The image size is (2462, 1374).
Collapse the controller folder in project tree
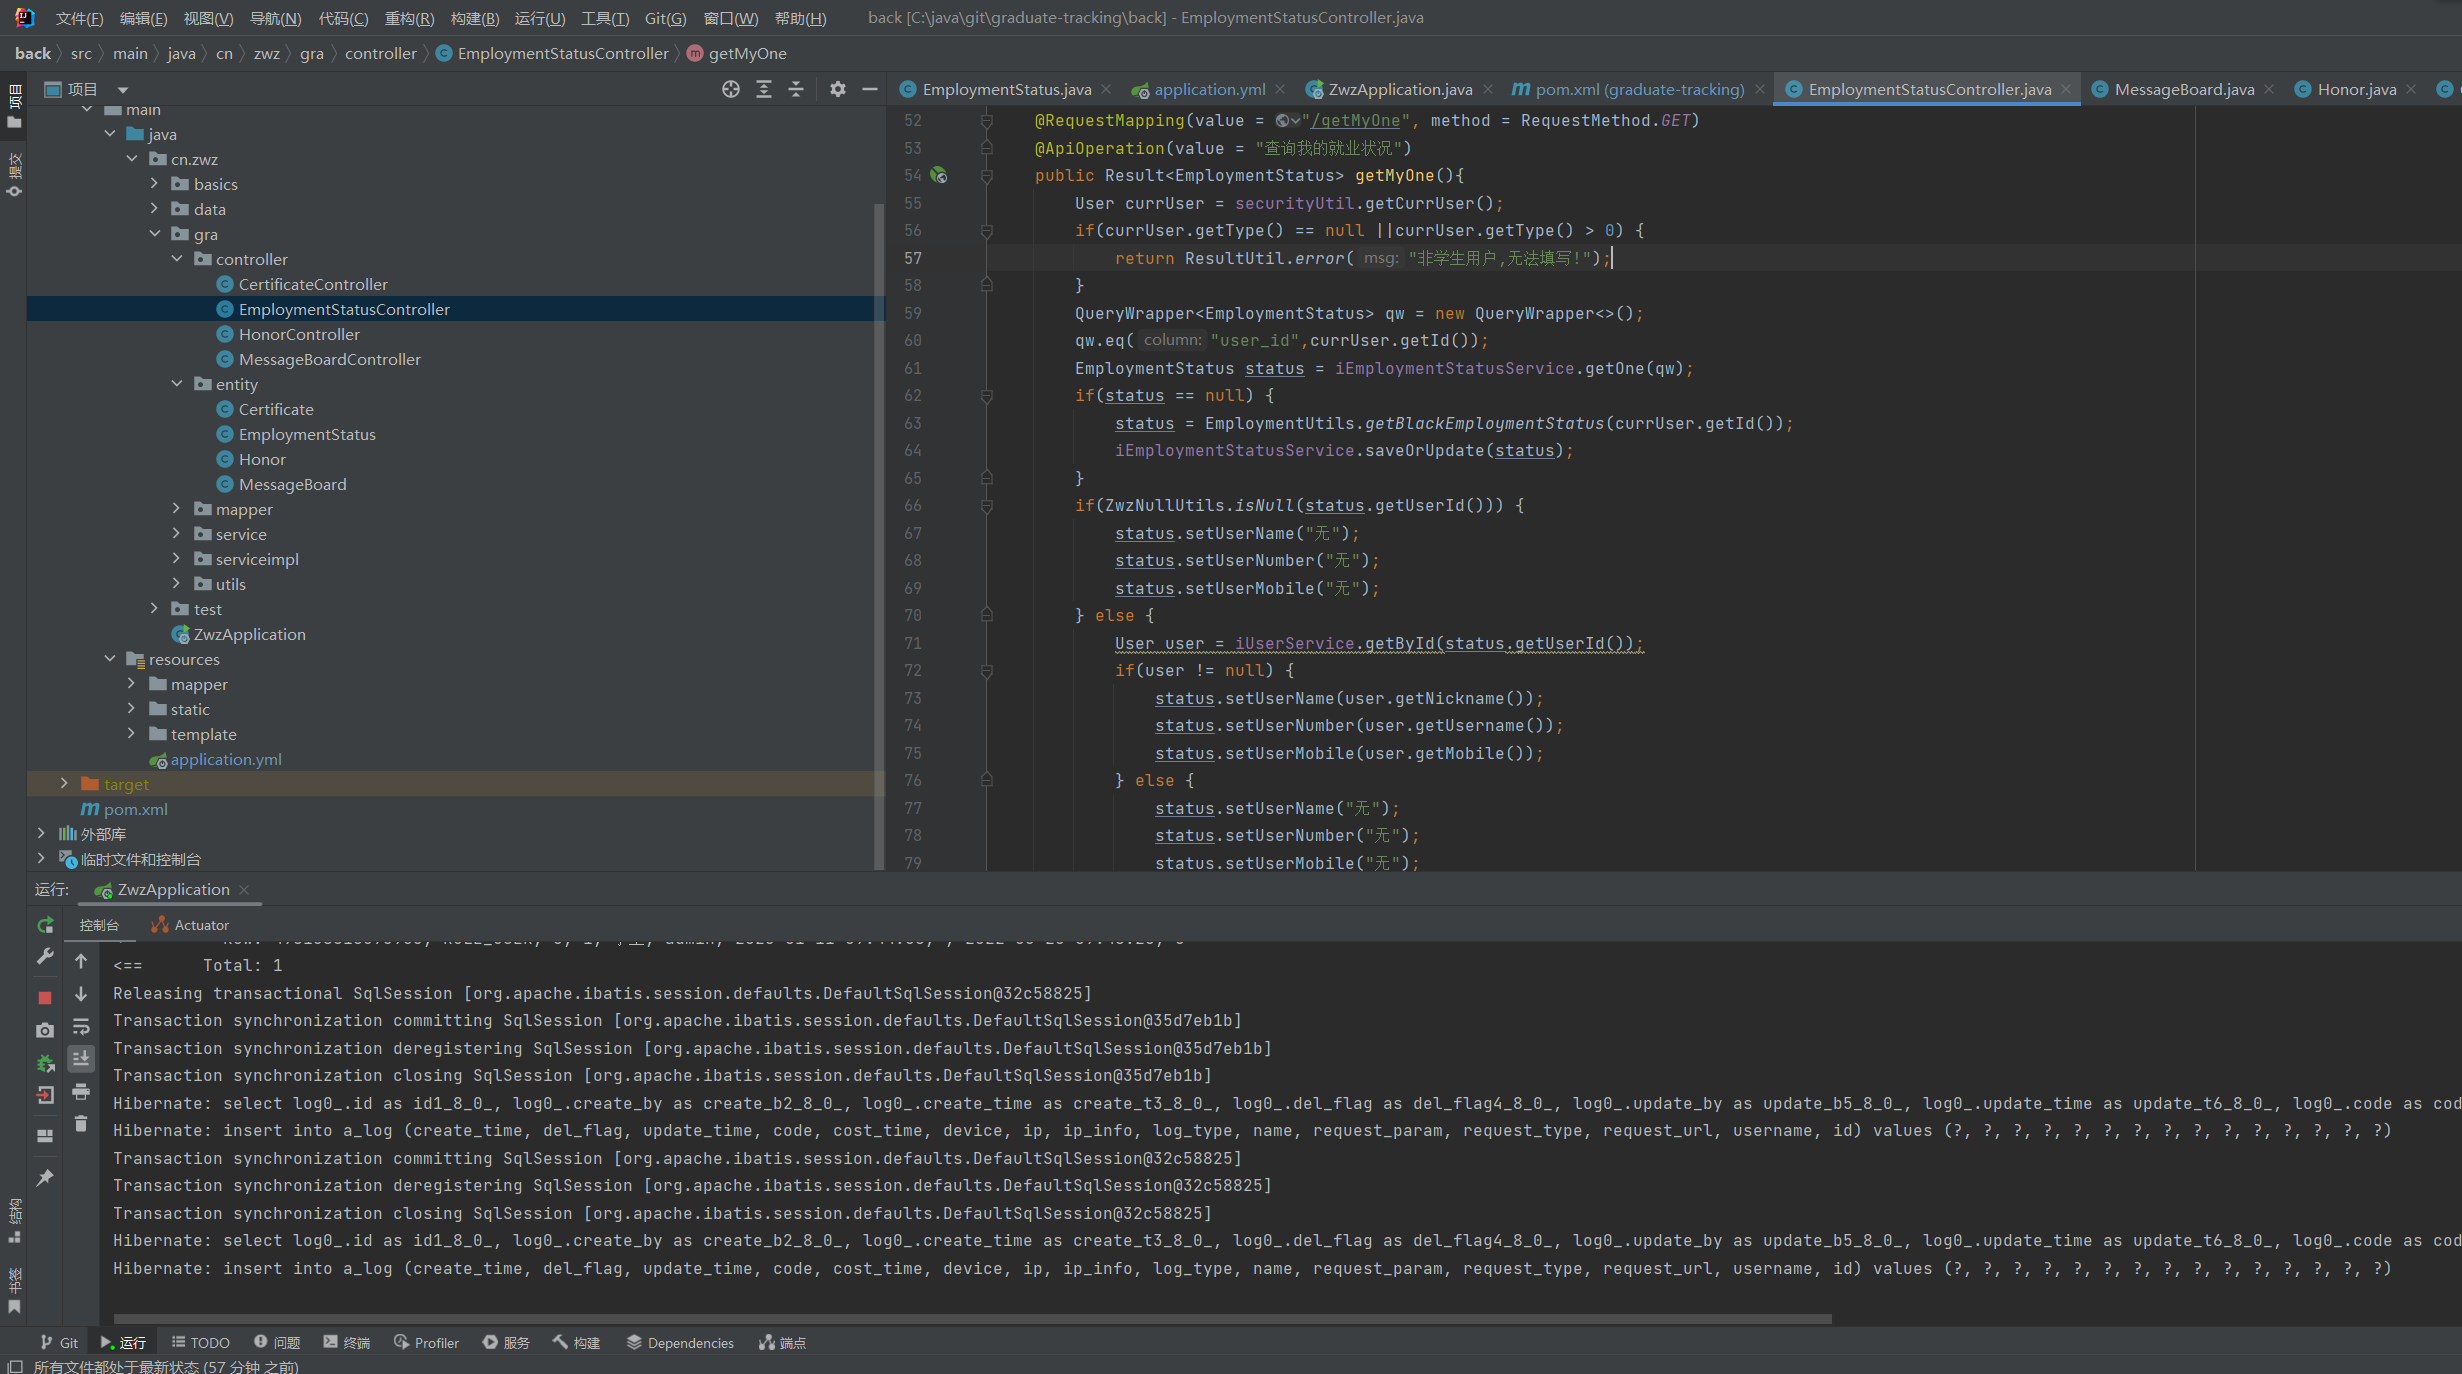(177, 259)
